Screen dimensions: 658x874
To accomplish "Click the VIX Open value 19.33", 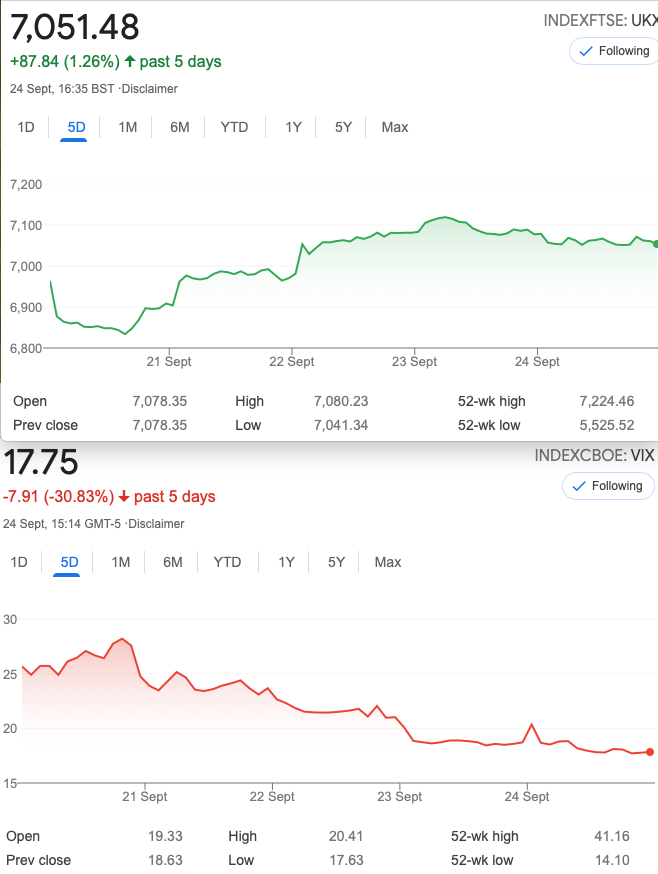I will [165, 836].
